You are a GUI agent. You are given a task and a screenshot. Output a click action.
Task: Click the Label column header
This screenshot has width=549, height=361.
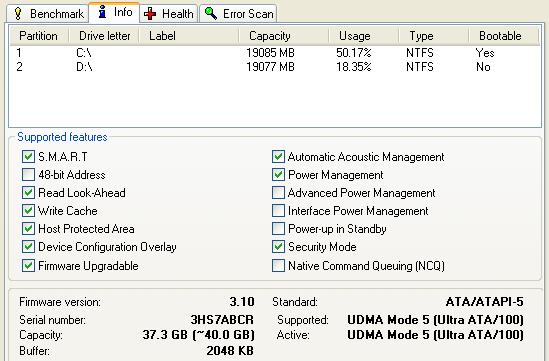pyautogui.click(x=189, y=36)
